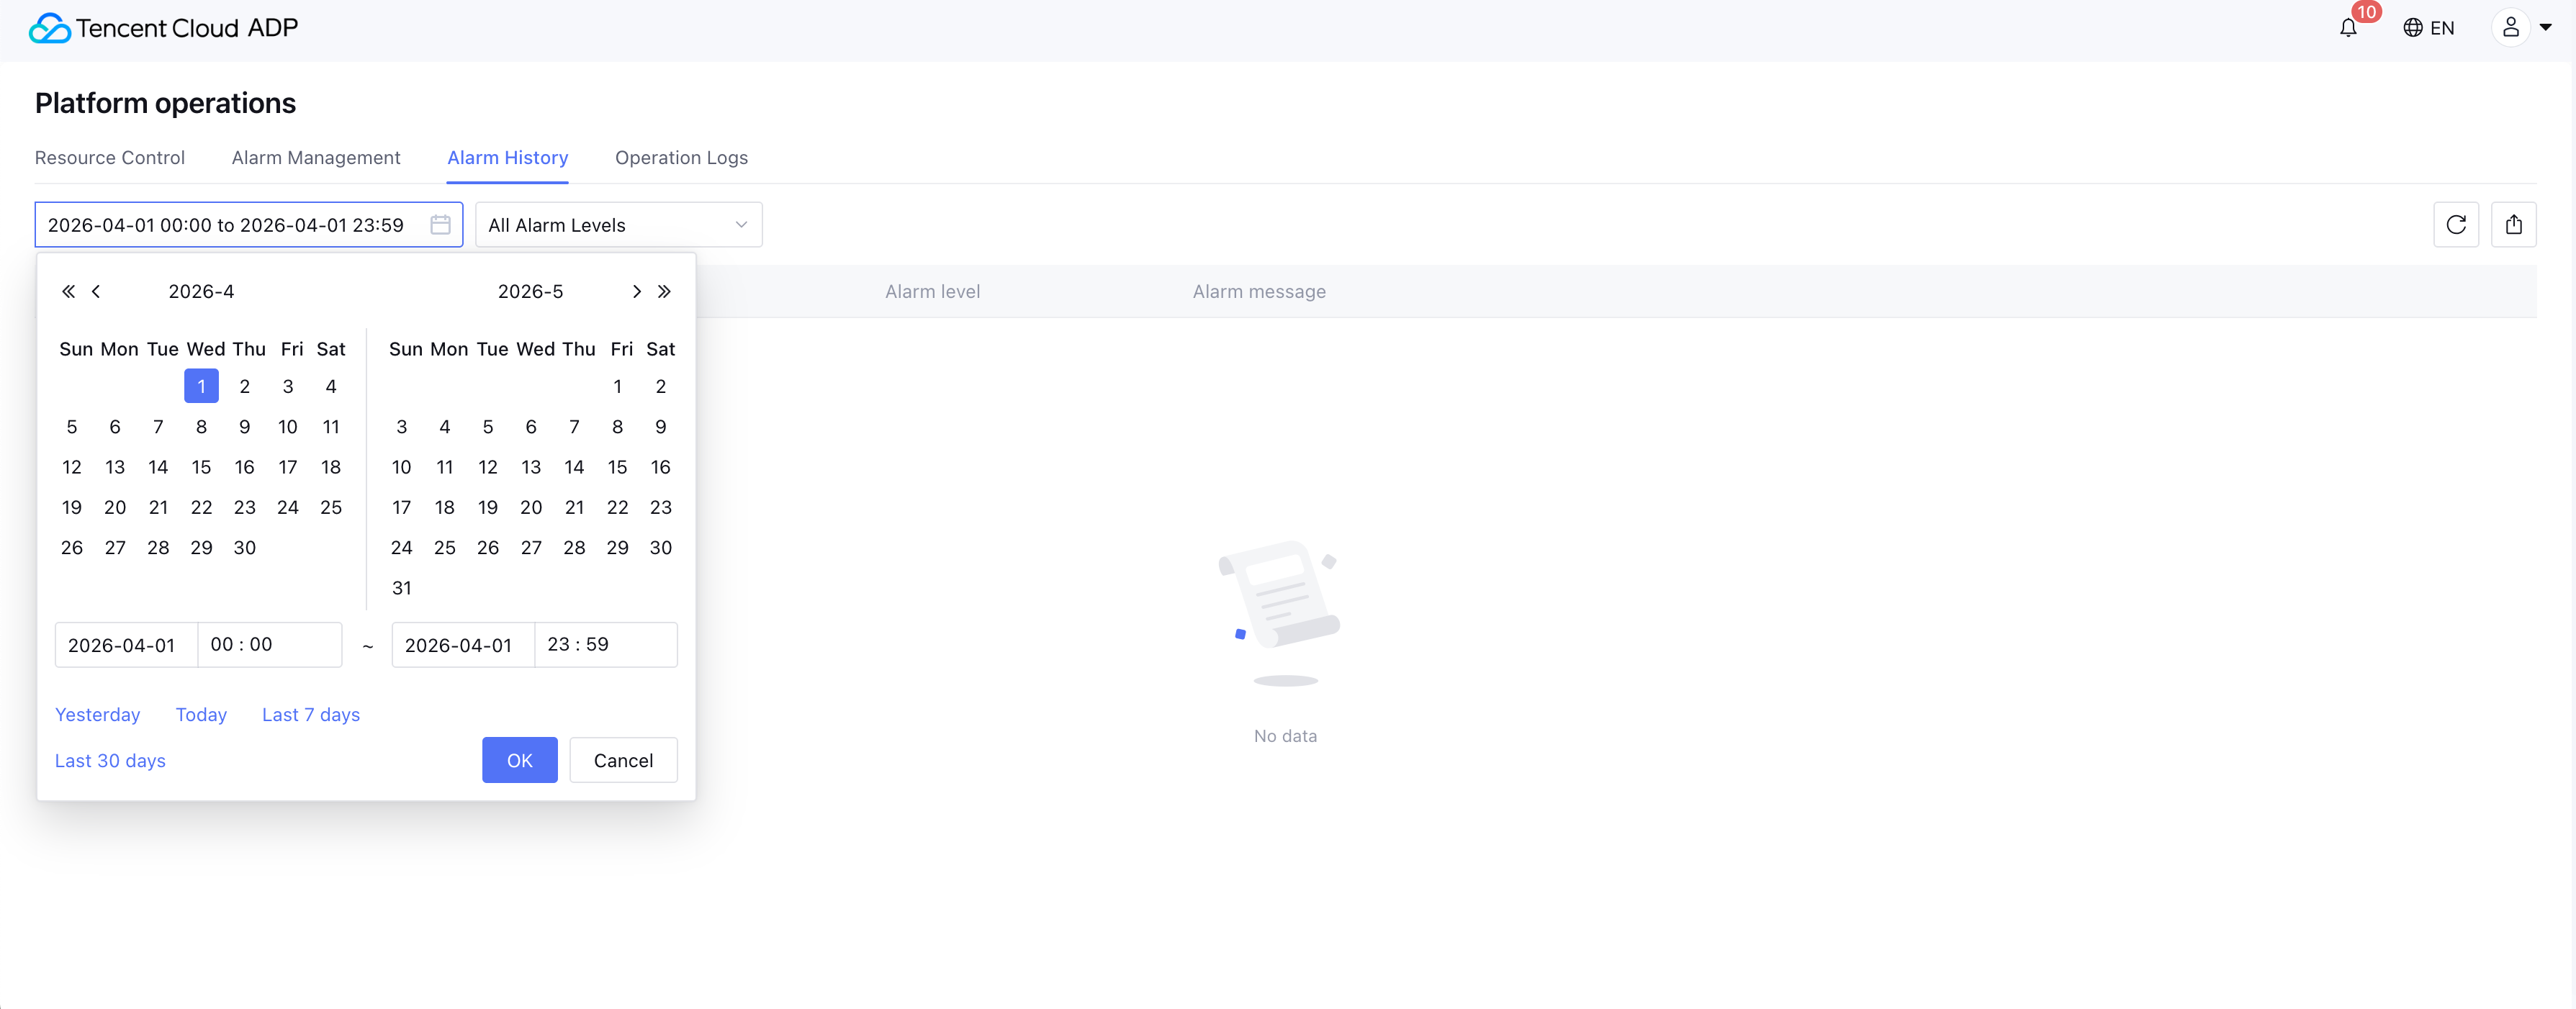Click the calendar icon in date field
This screenshot has width=2576, height=1009.
(440, 225)
